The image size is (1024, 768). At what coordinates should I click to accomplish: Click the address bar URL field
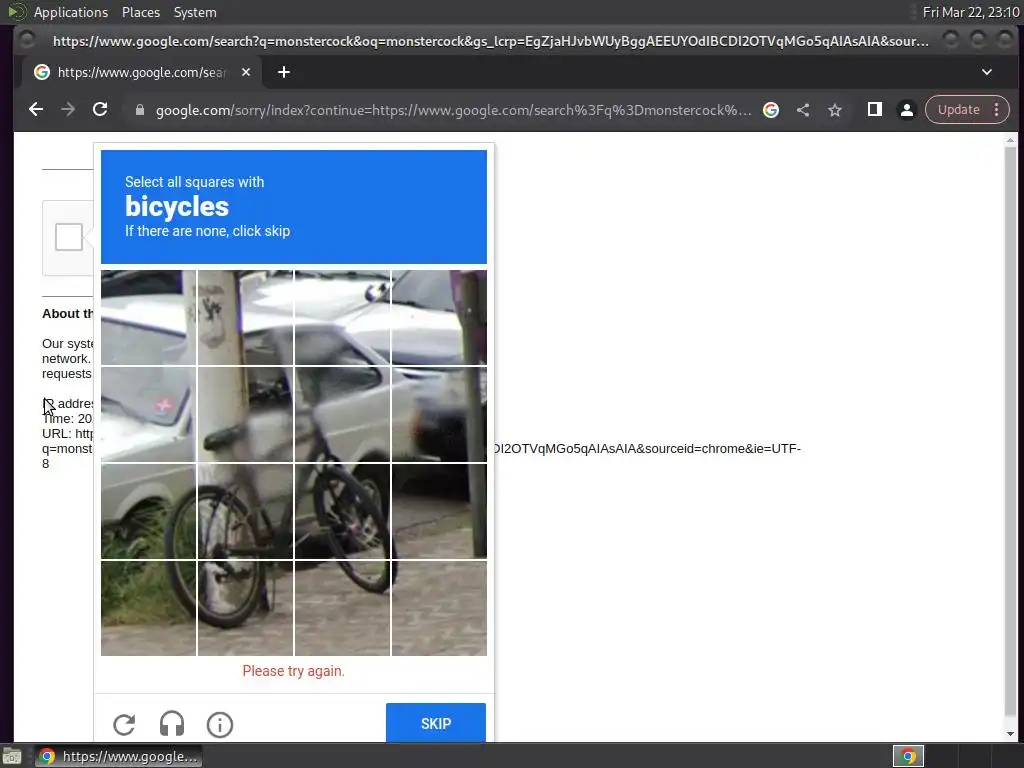(453, 110)
